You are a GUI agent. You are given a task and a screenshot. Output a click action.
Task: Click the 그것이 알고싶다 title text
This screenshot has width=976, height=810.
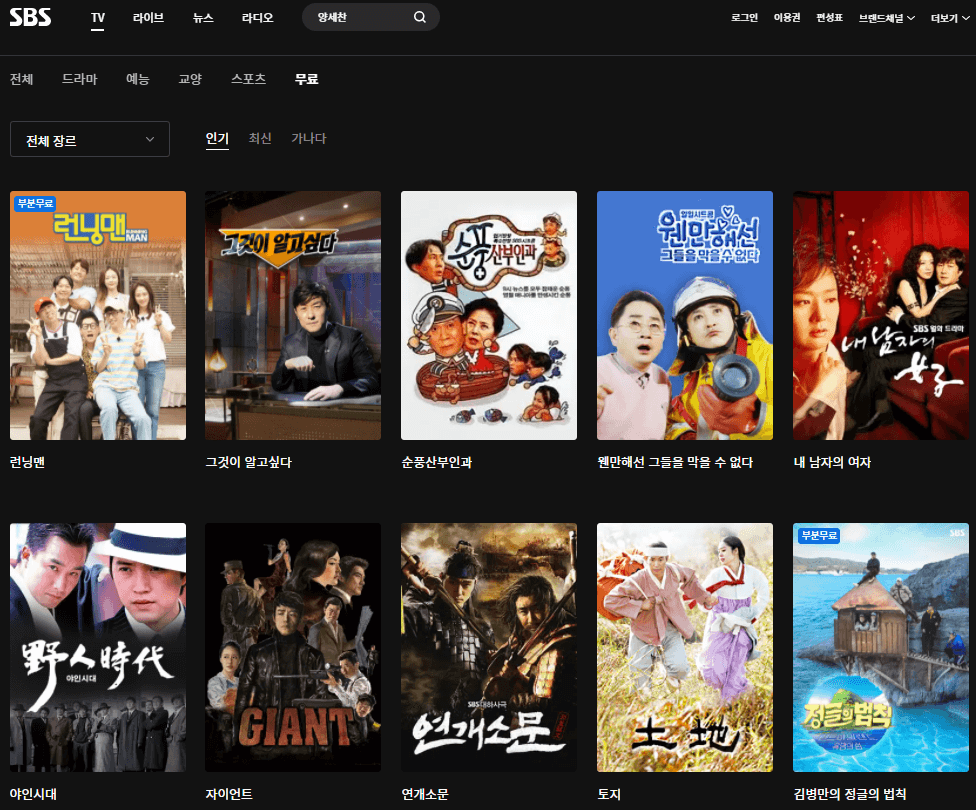click(x=248, y=462)
